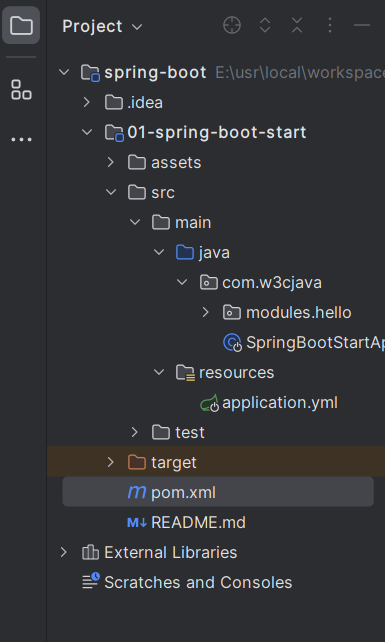Screen dimensions: 385x642
Task: Select the resources folder label
Action: 236,373
